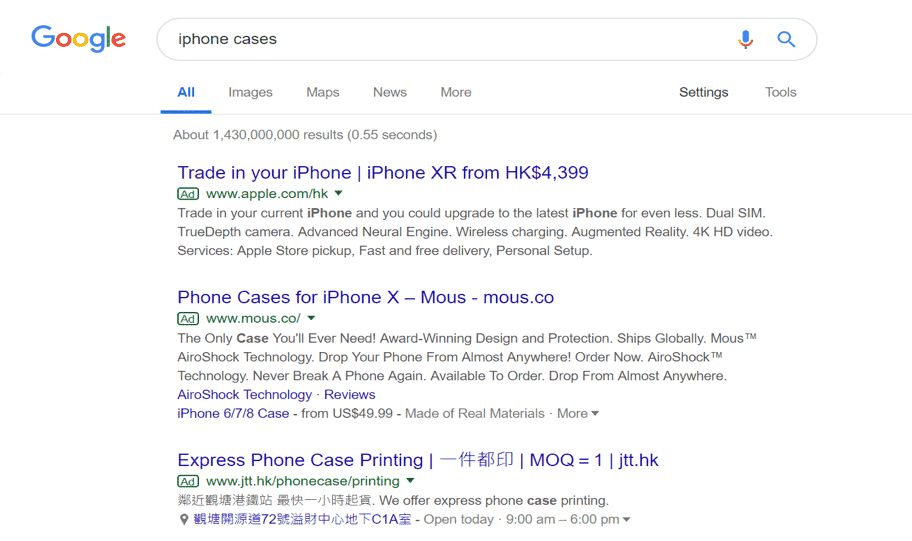Start voice search with microphone icon

[746, 40]
